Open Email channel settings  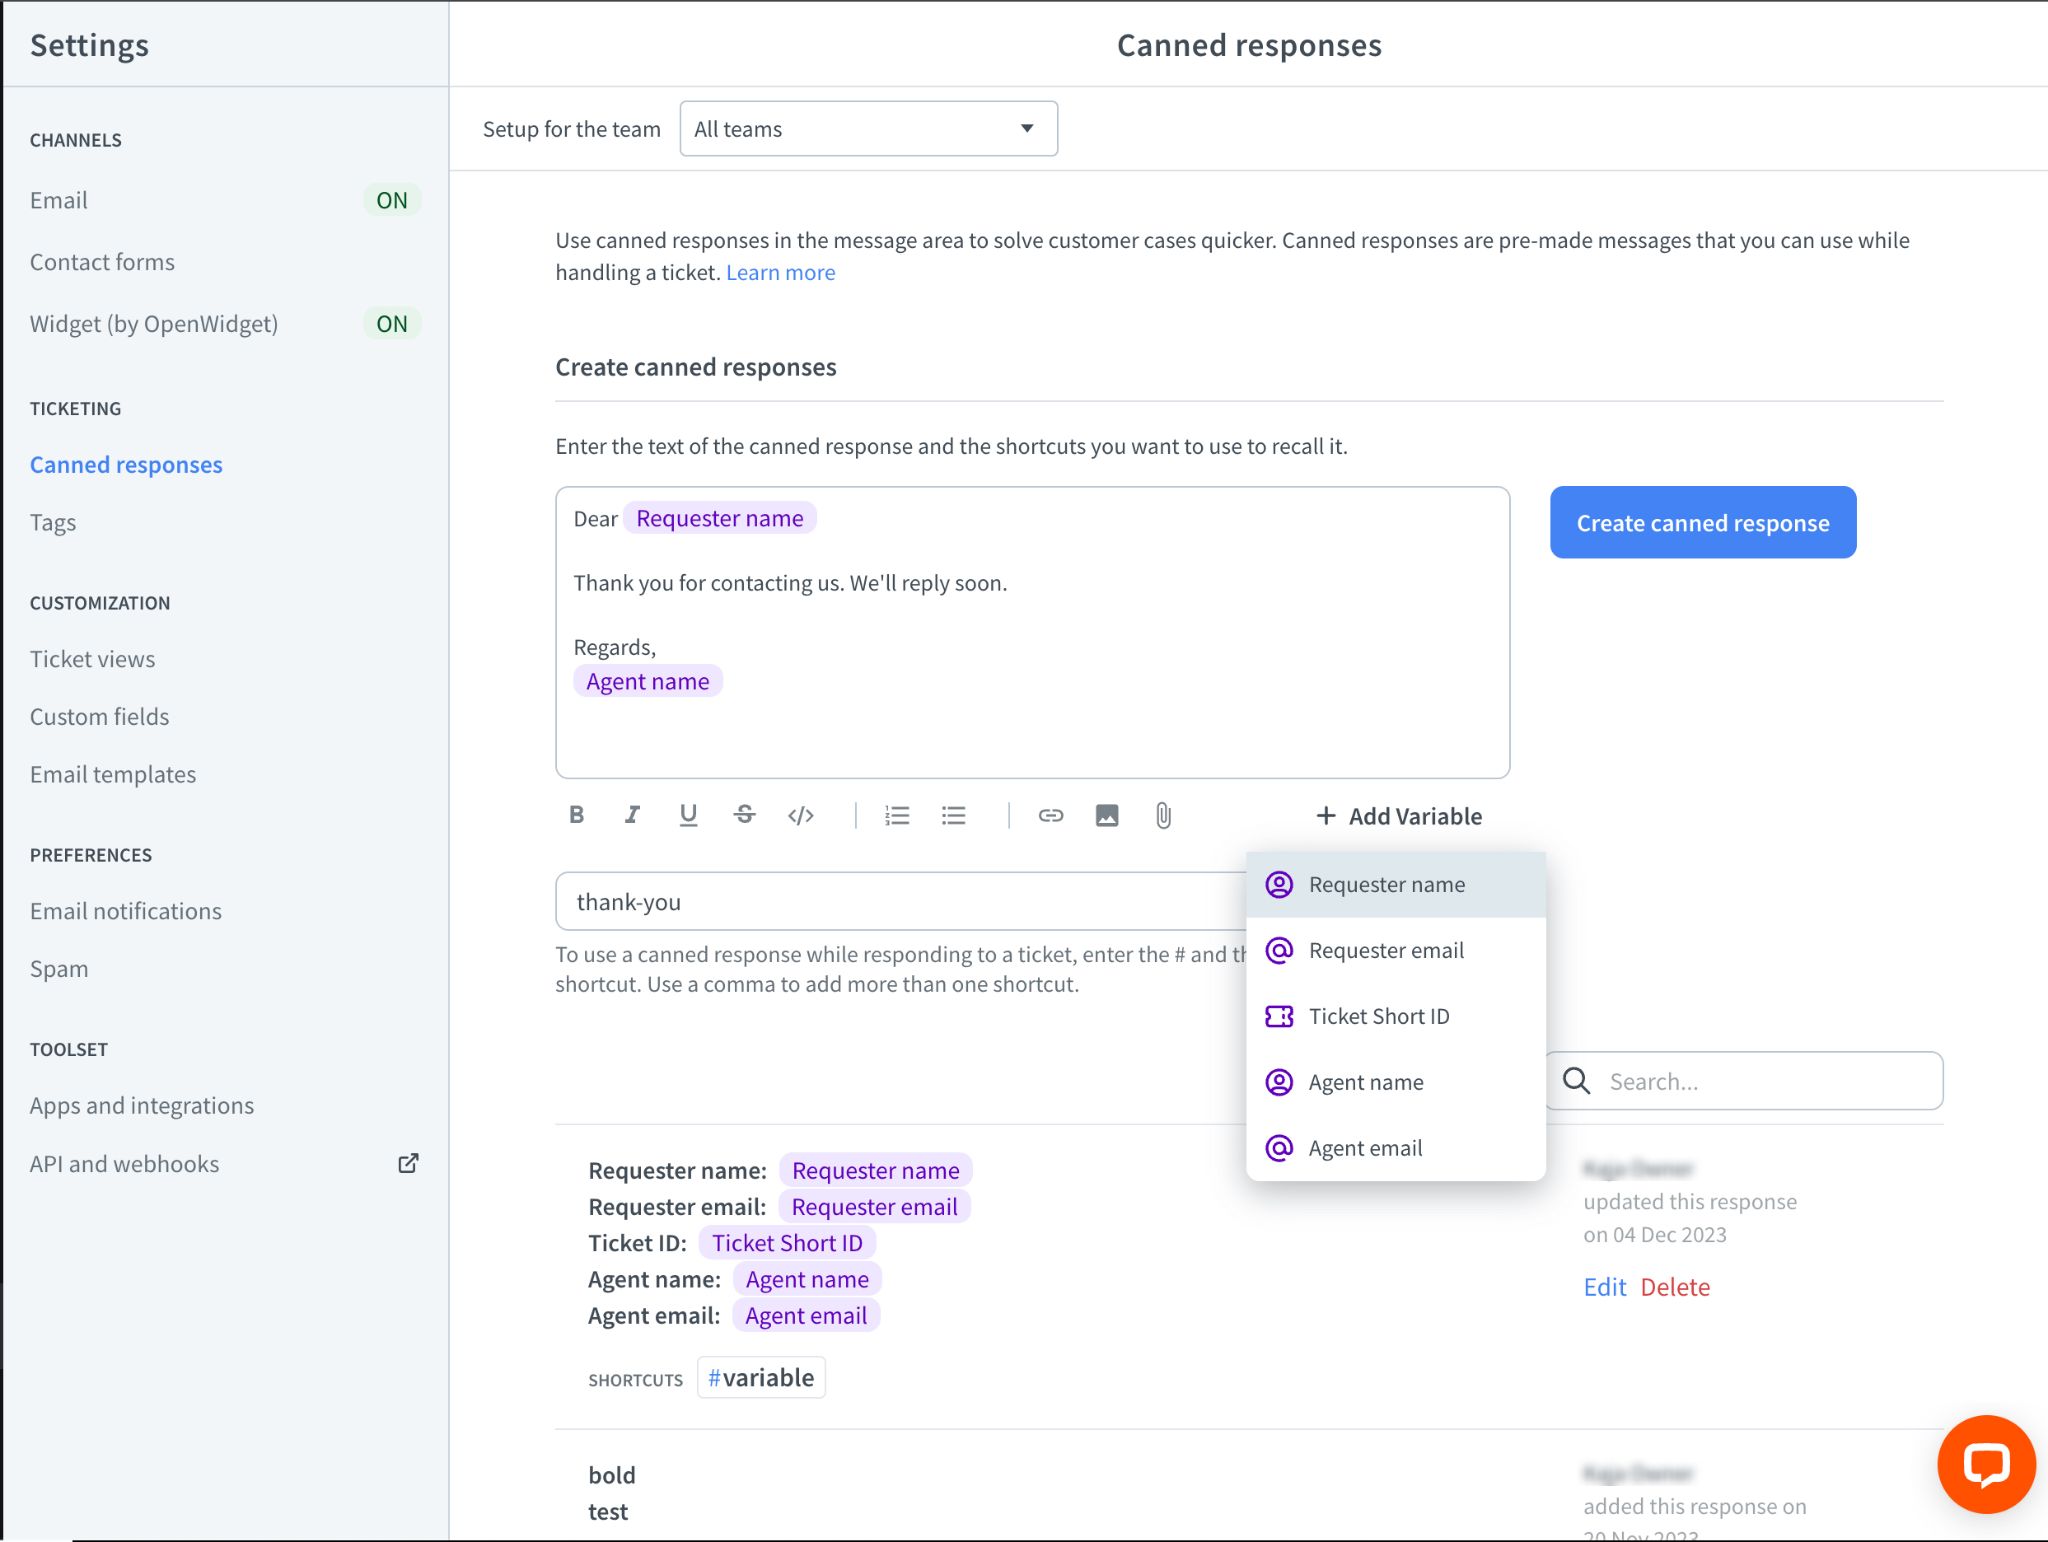[59, 200]
